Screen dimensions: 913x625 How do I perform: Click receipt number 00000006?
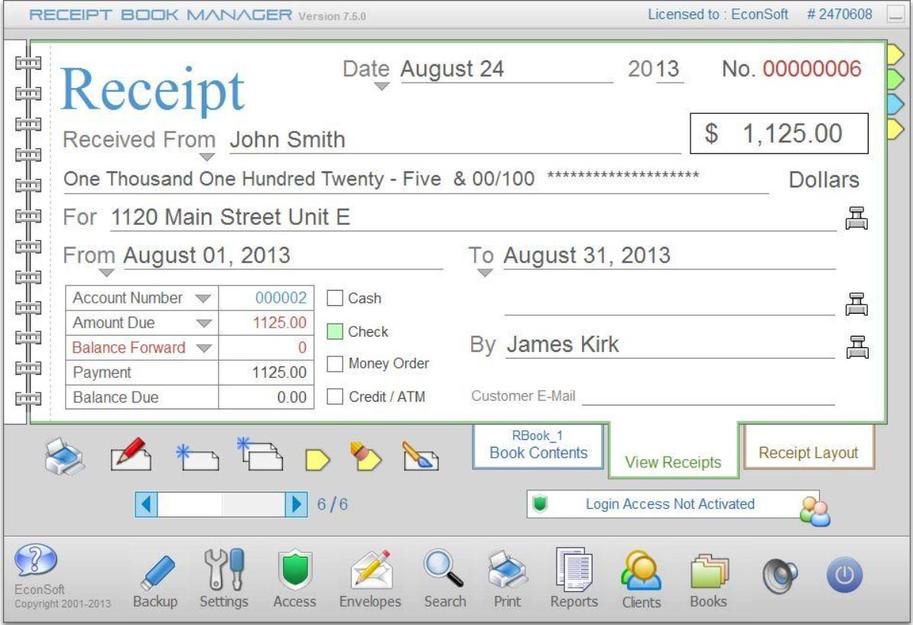[812, 69]
